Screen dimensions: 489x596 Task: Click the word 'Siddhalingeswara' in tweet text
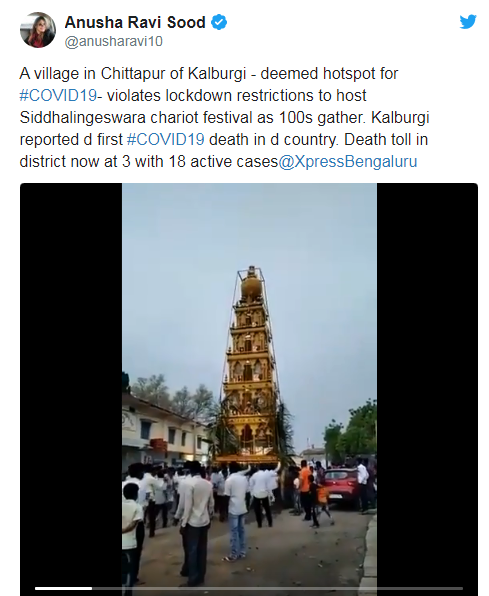(83, 117)
